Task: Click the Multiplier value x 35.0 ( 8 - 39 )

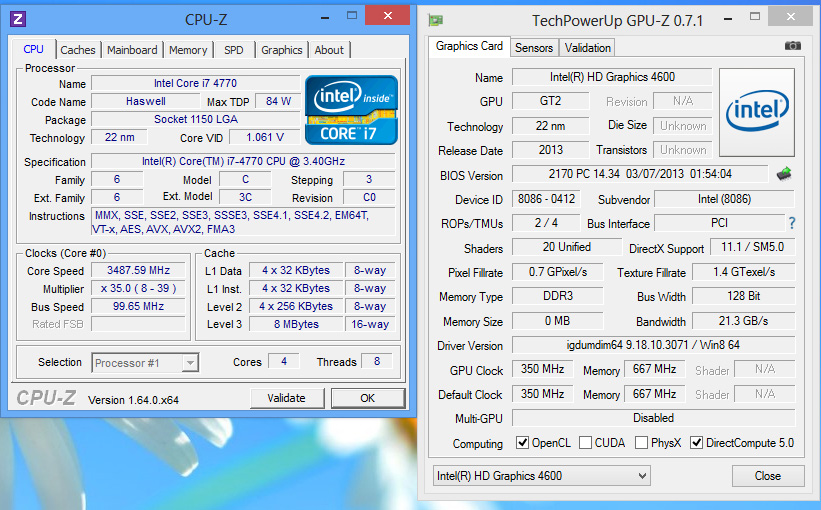Action: (138, 289)
